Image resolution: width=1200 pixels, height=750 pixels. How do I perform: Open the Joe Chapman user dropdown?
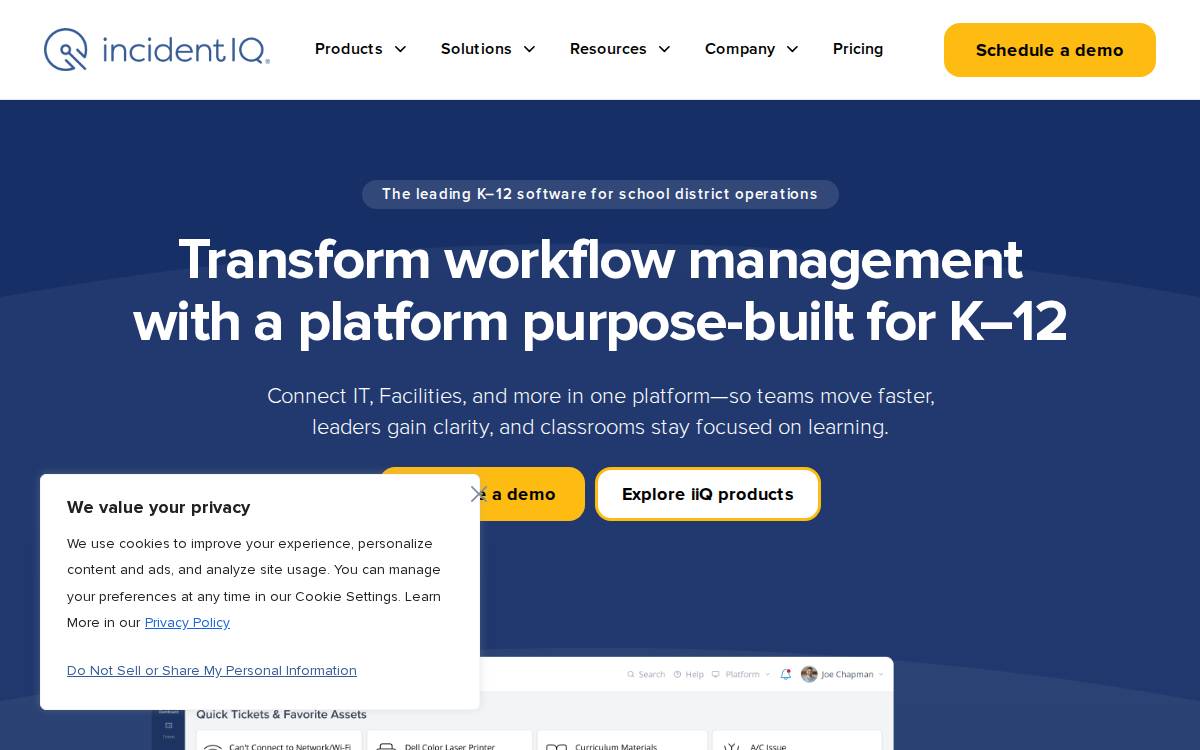844,674
